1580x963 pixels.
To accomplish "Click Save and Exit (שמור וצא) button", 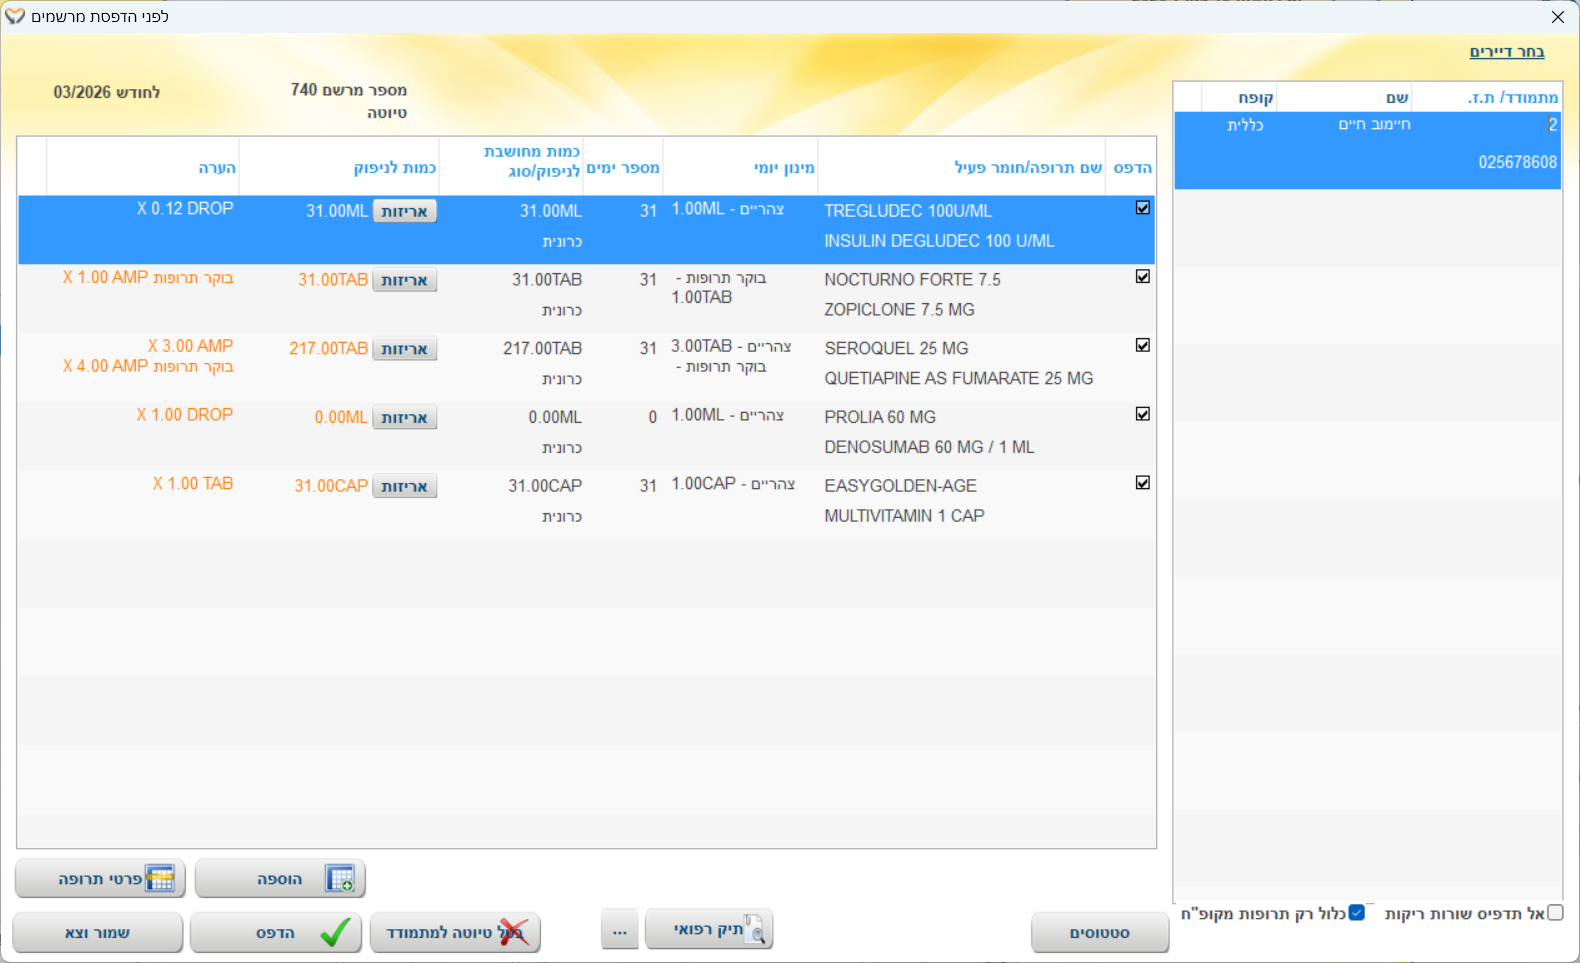I will tap(98, 933).
